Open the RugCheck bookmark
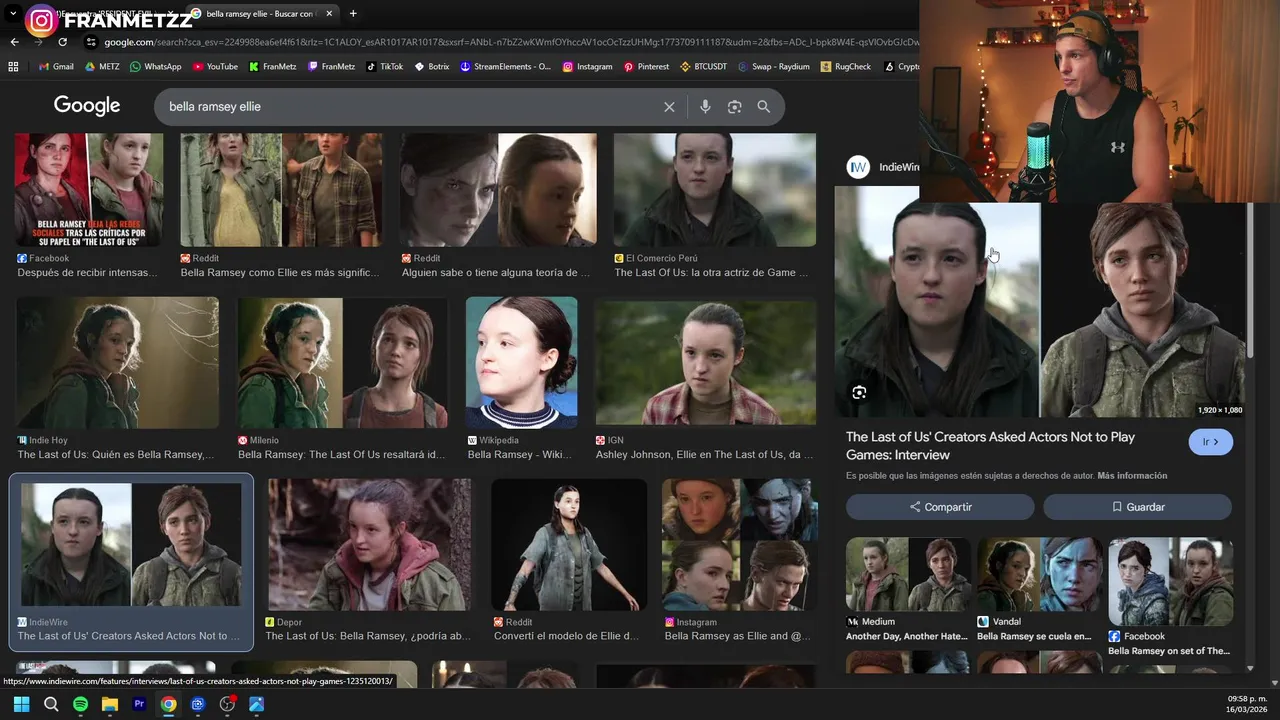This screenshot has height=720, width=1280. point(846,67)
